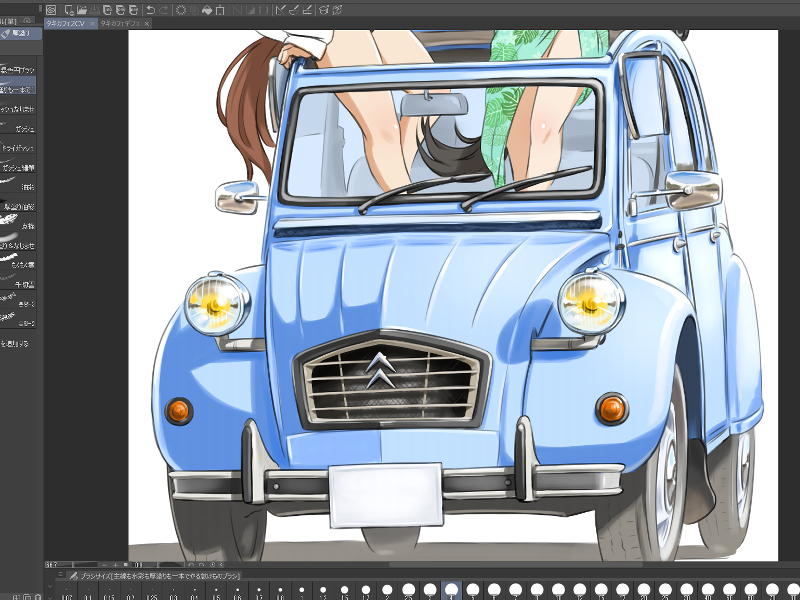Click the Undo arrow in command bar
Viewport: 800px width, 600px height.
pyautogui.click(x=150, y=10)
